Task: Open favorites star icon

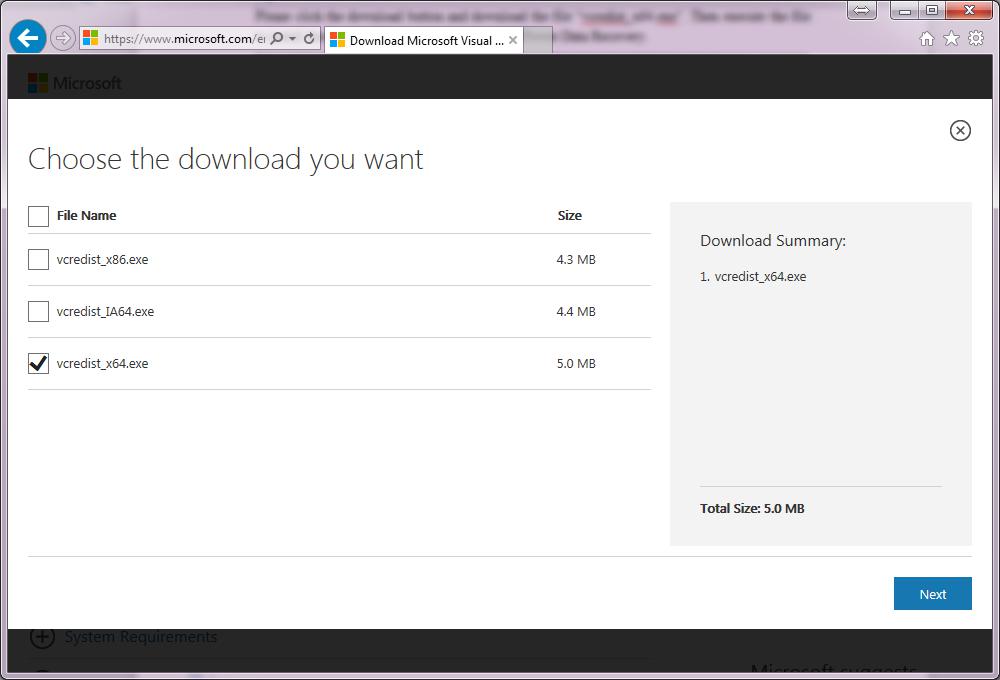Action: tap(951, 39)
